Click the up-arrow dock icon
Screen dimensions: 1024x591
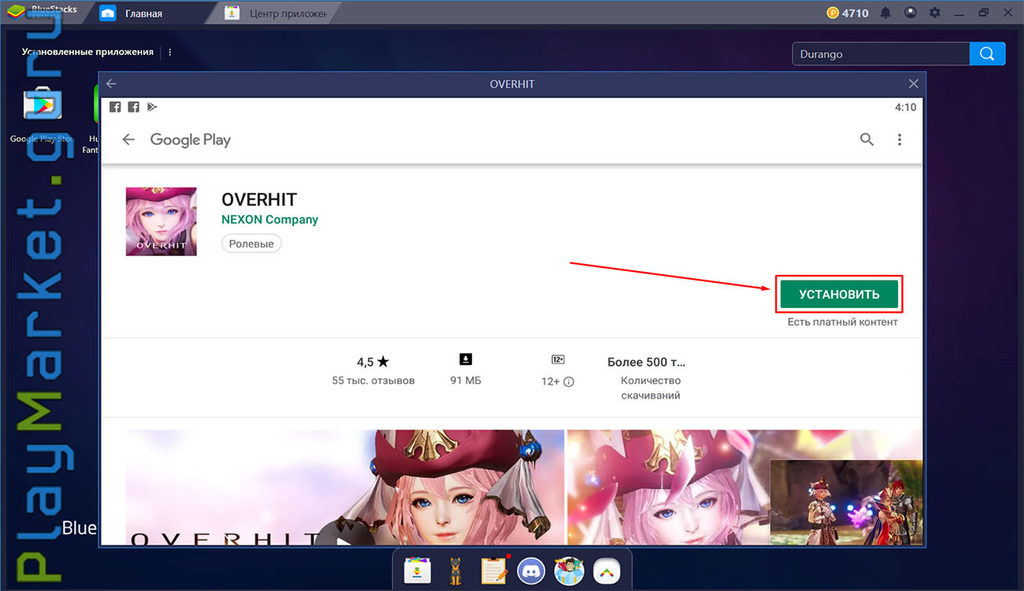[607, 572]
